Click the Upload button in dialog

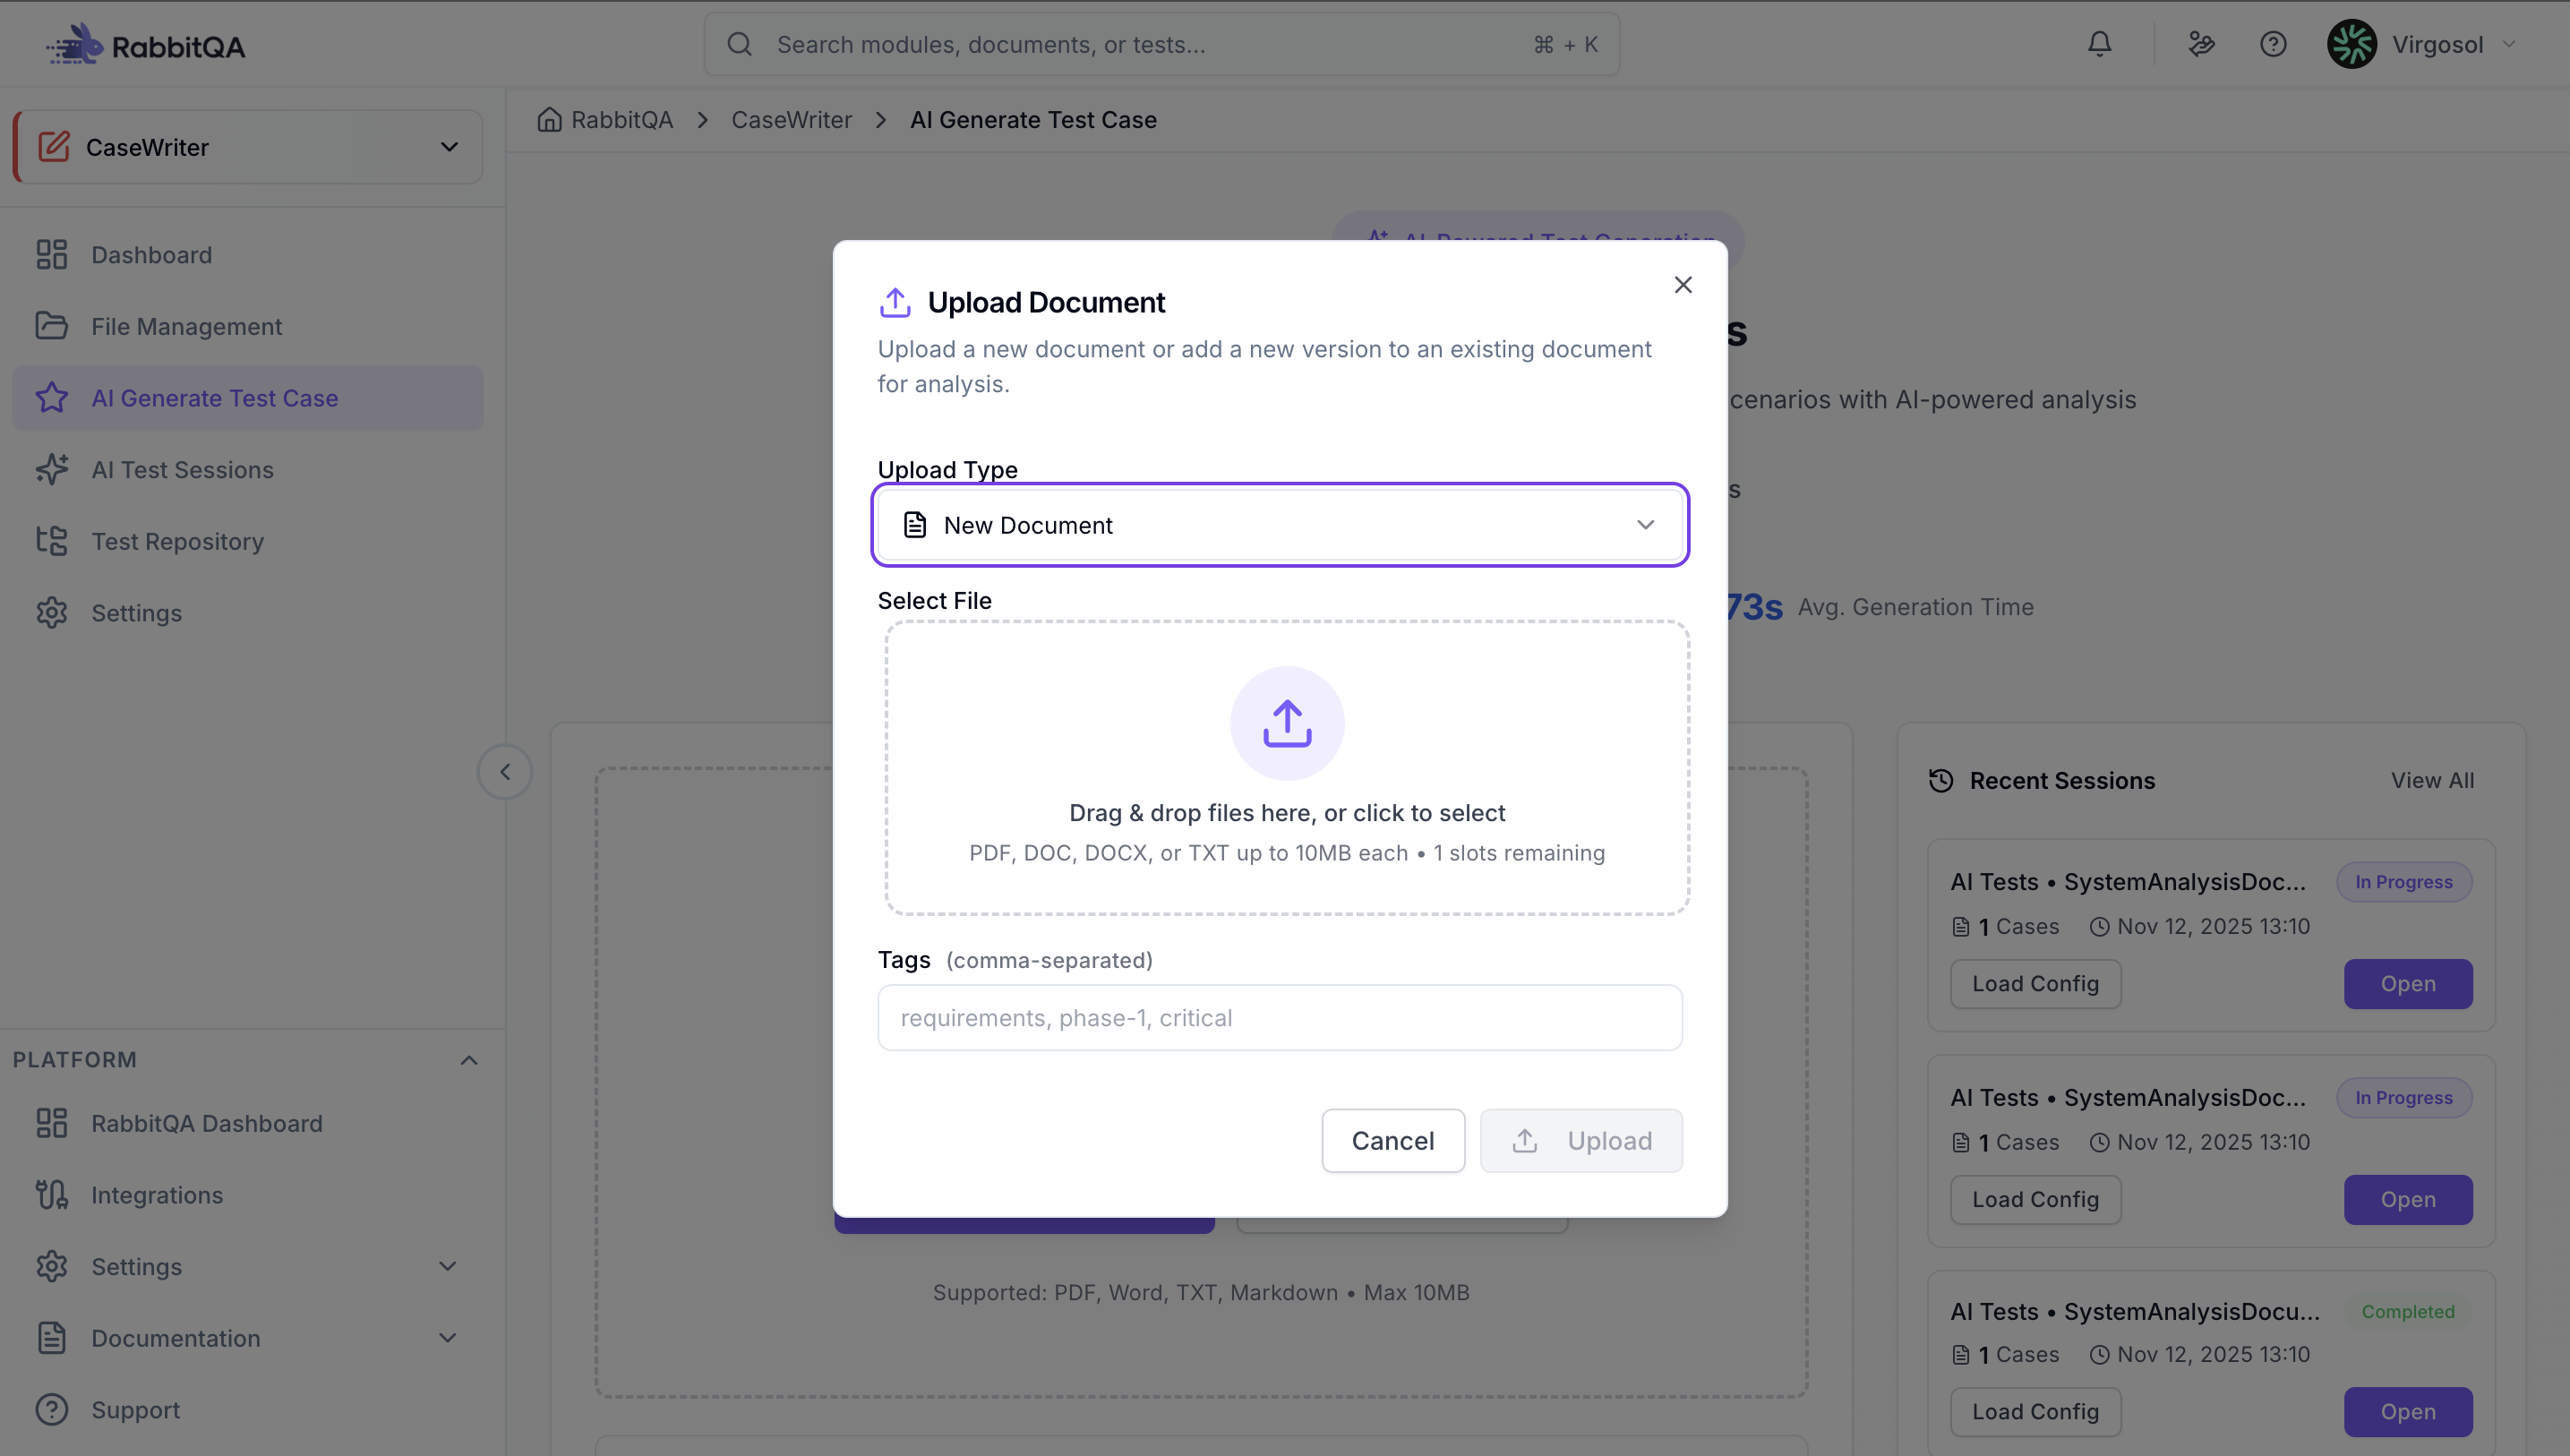point(1581,1141)
